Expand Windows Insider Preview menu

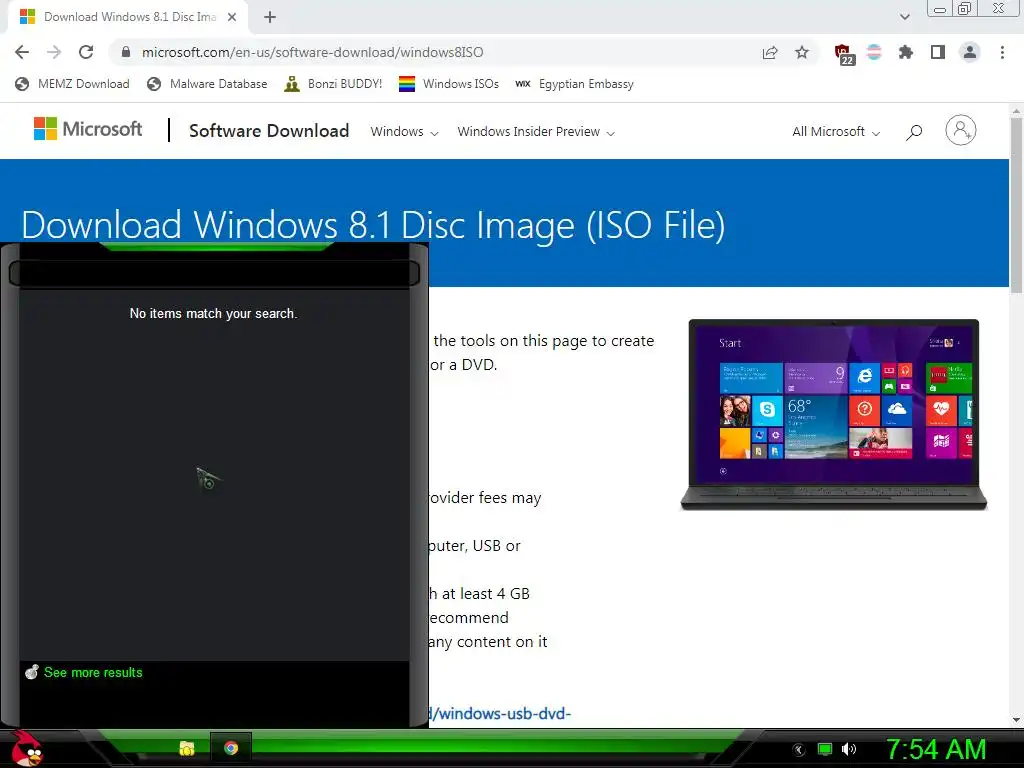[536, 132]
